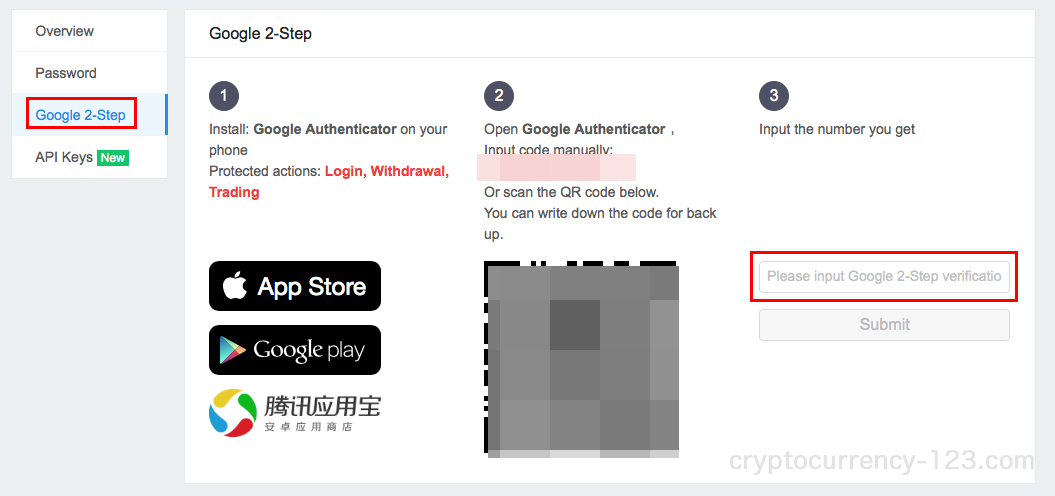
Task: Focus the Google 2-Step verification input field
Action: (x=884, y=277)
